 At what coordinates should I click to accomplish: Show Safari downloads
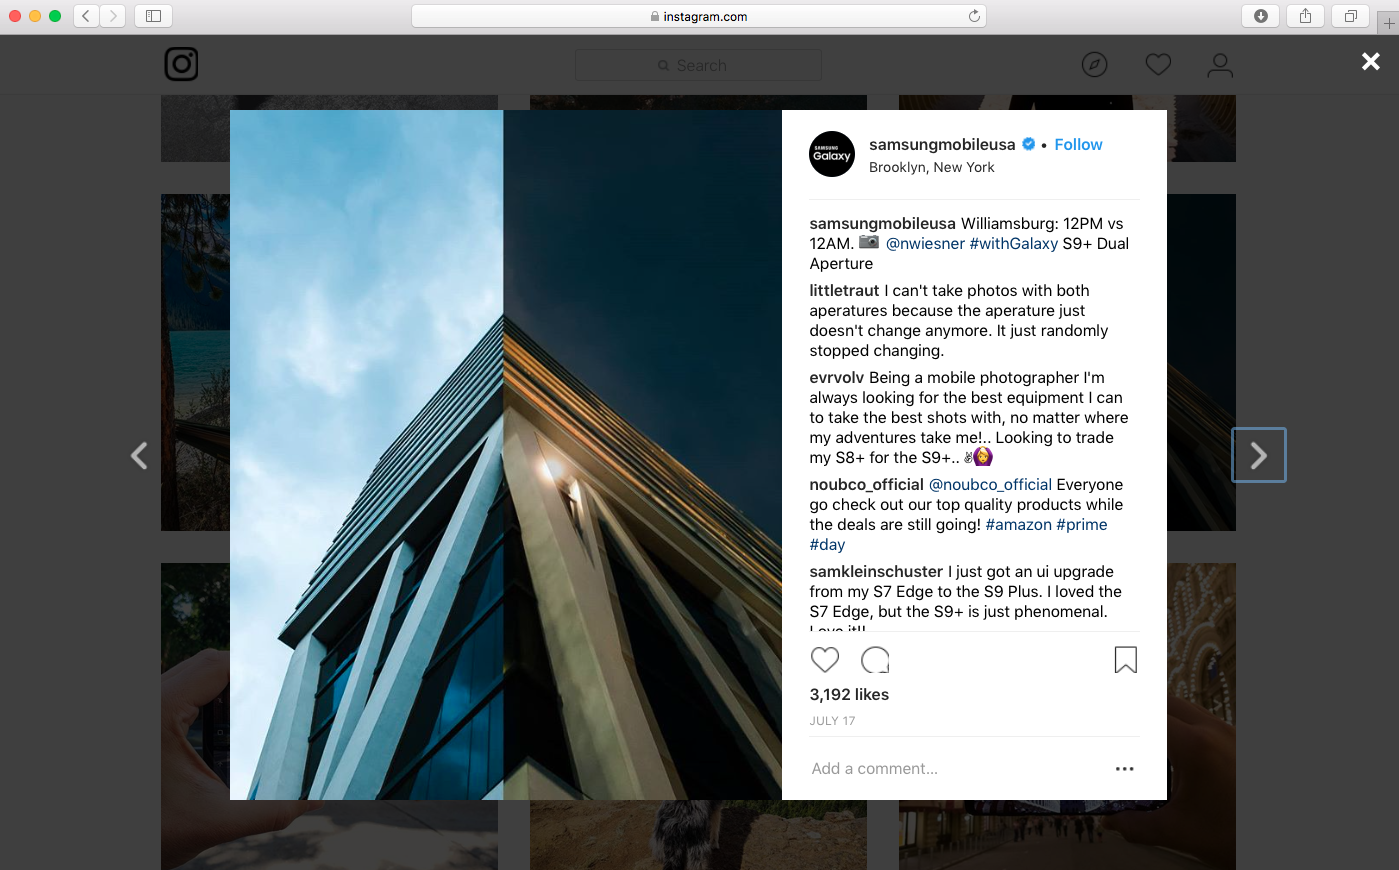[x=1260, y=16]
